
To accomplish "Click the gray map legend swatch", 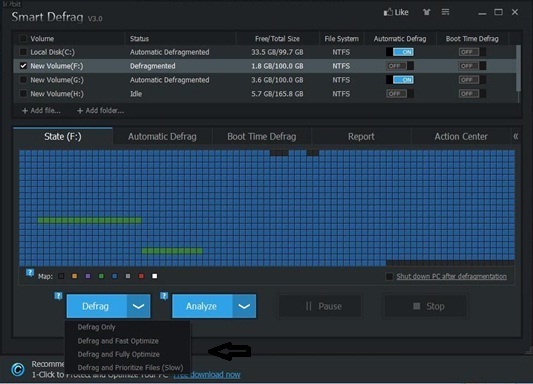I will [128, 276].
